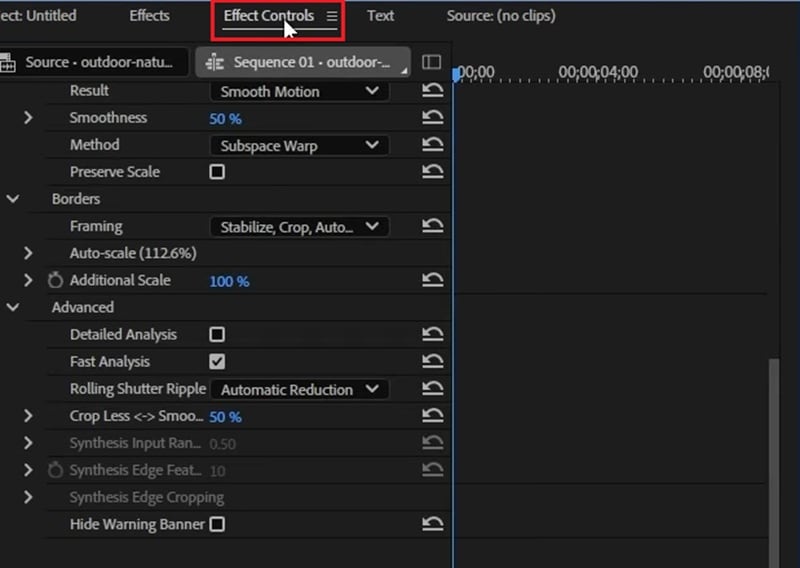The height and width of the screenshot is (568, 800).
Task: Switch to the Effects tab
Action: coord(149,16)
